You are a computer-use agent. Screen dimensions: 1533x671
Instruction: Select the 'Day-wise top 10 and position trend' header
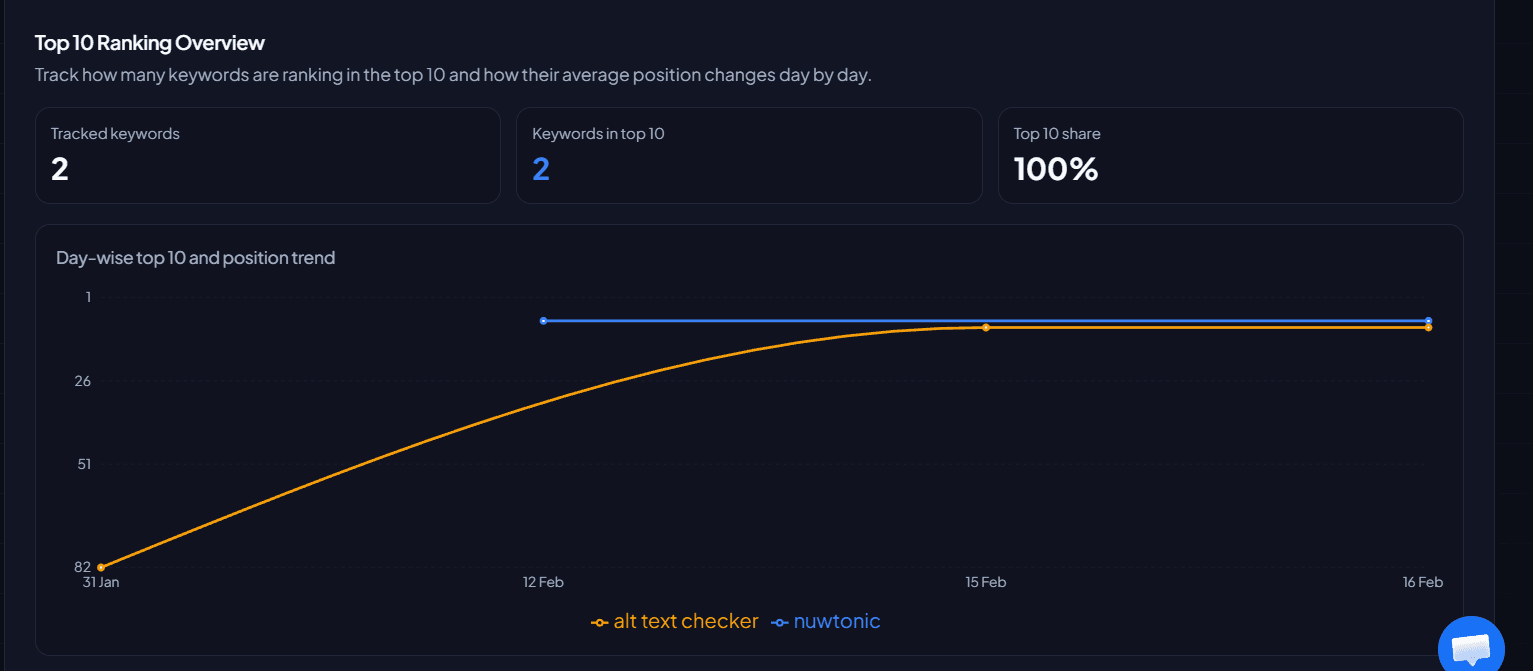(x=195, y=257)
